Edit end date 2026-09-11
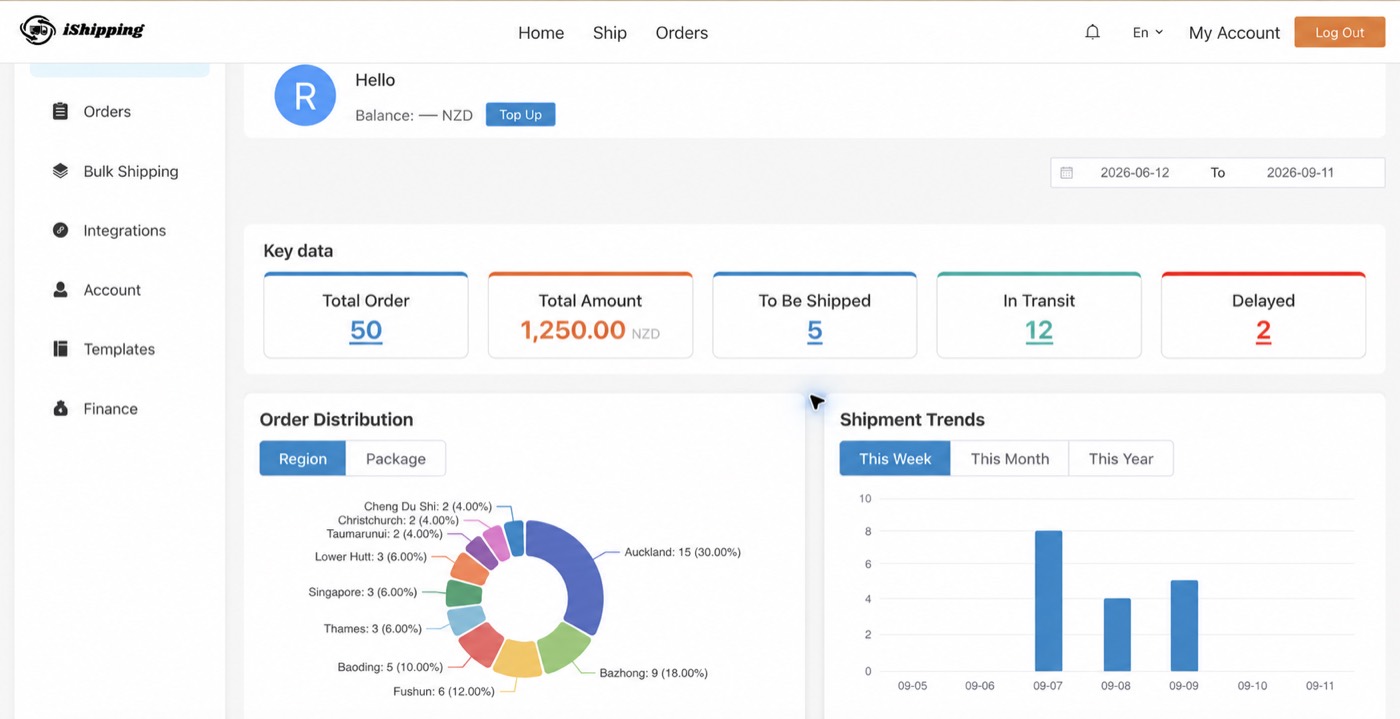The height and width of the screenshot is (719, 1400). 1300,172
